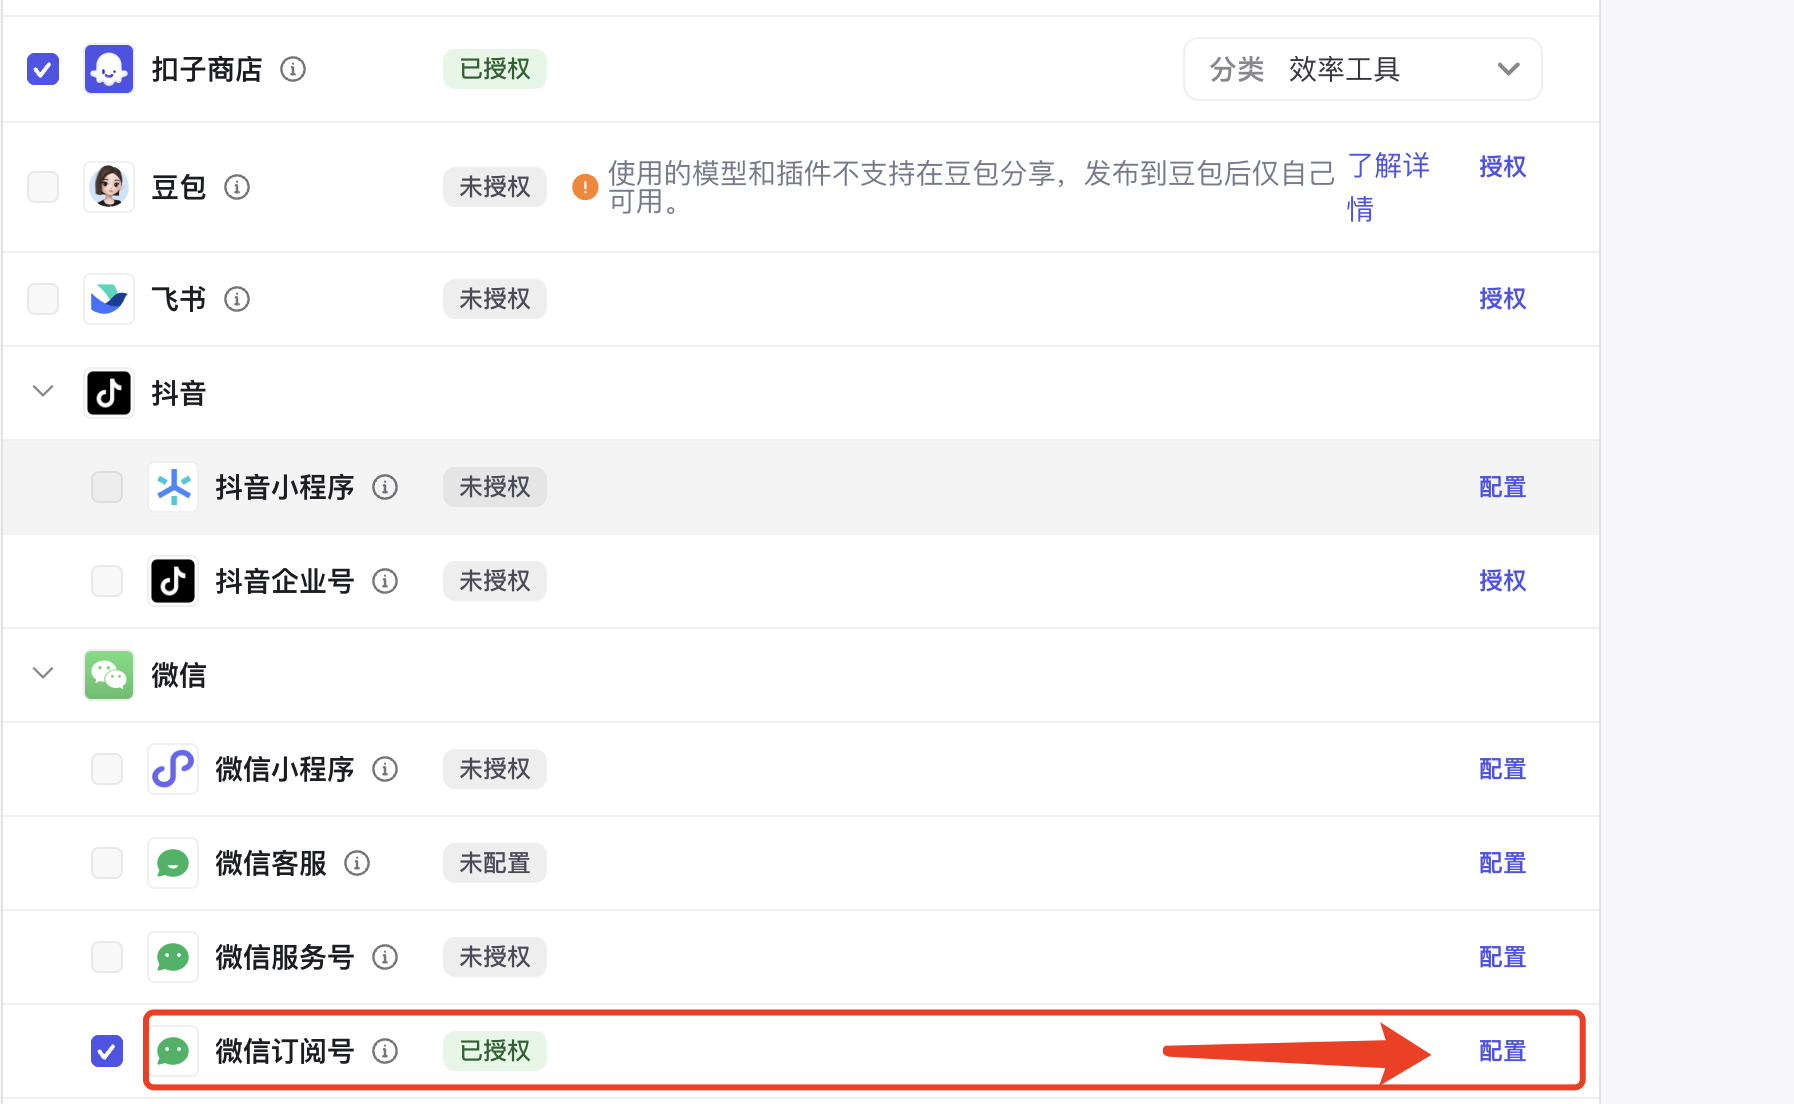
Task: Open info tooltip next to 微信订阅号
Action: coord(385,1051)
